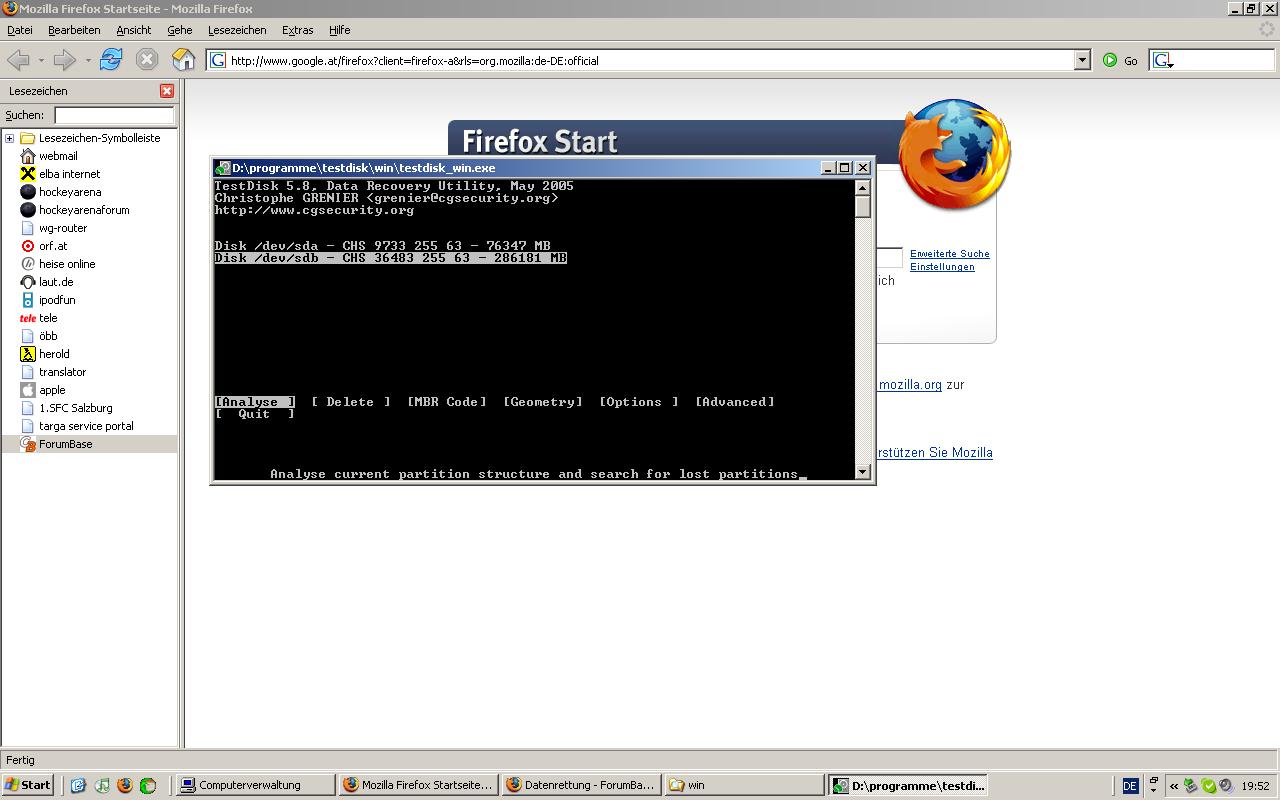
Task: Open the ipodfun bookmark
Action: pyautogui.click(x=57, y=300)
